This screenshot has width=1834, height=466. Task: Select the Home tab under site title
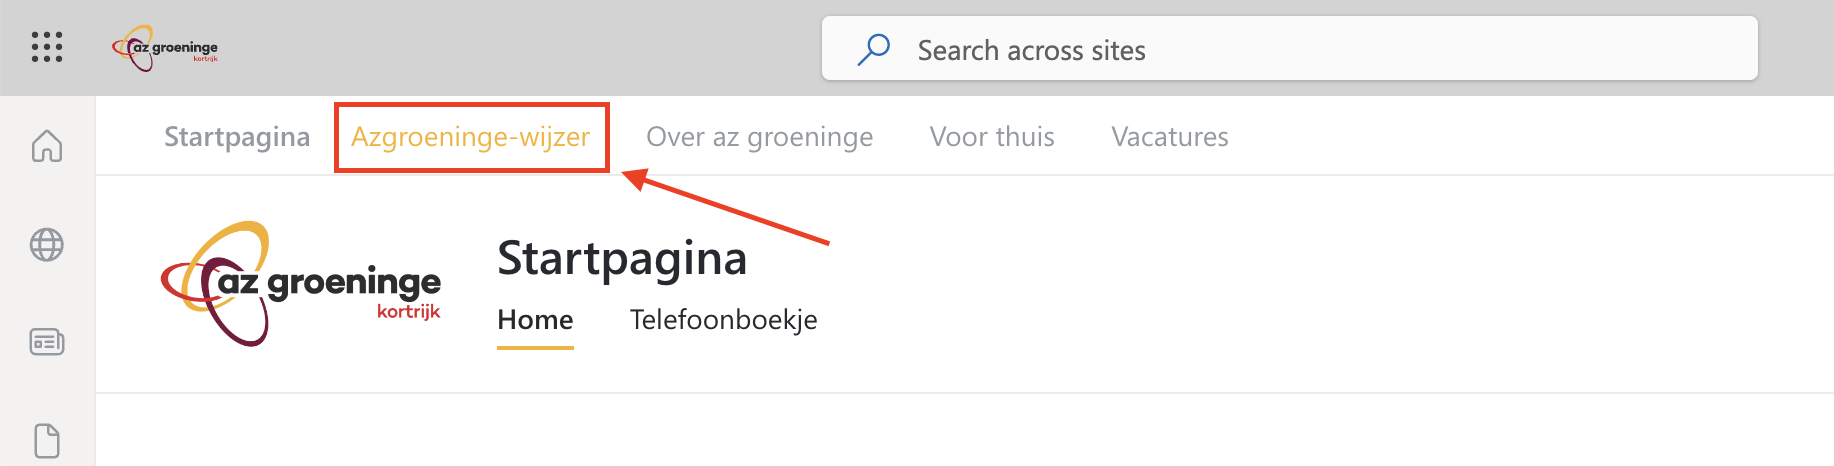[535, 320]
